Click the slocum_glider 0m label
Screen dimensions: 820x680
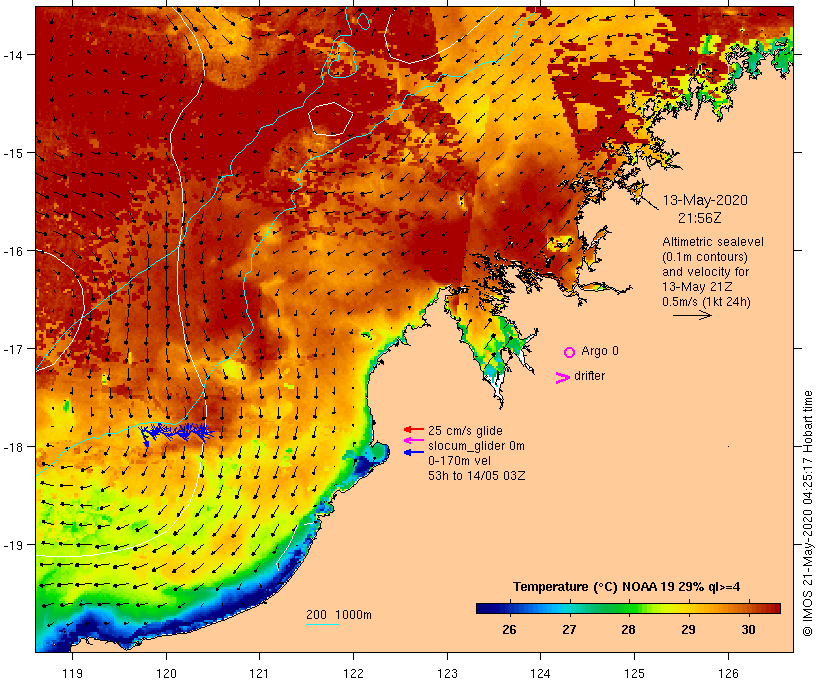[476, 446]
